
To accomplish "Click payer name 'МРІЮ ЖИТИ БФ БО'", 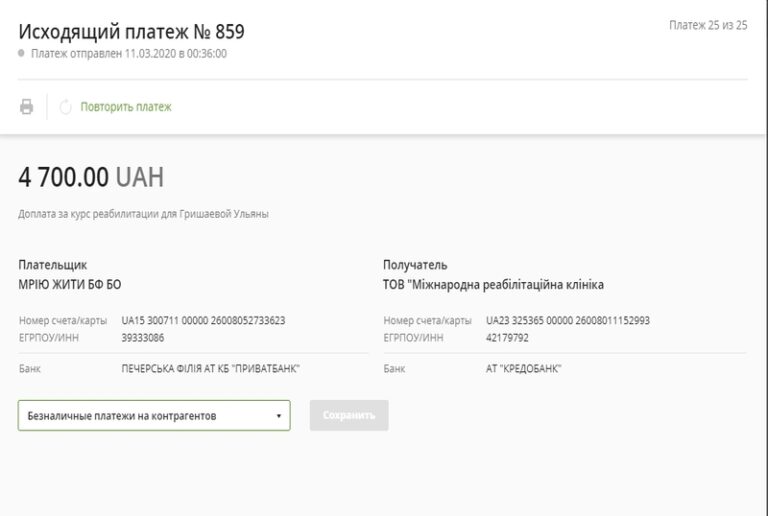I will (69, 285).
